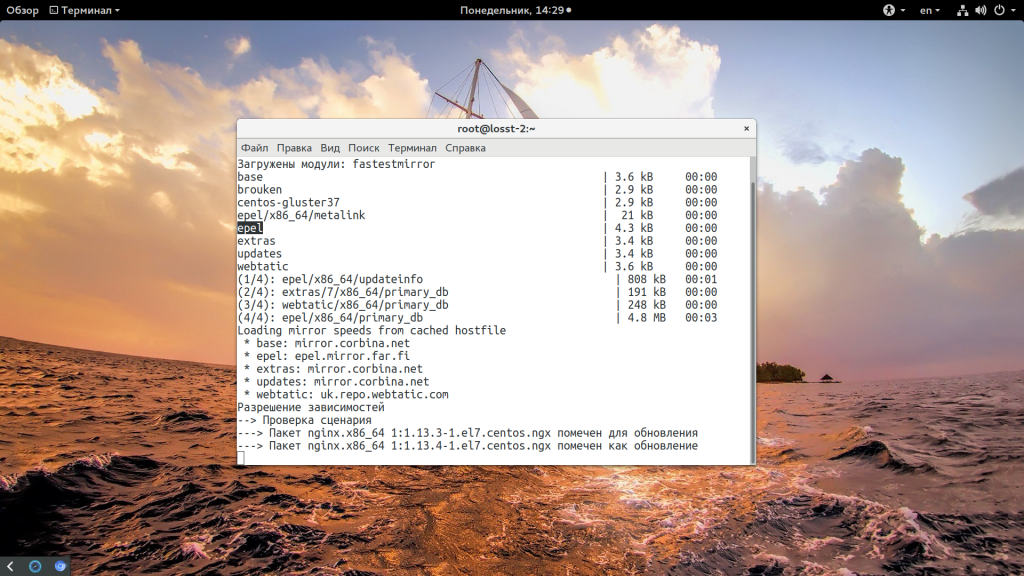This screenshot has width=1024, height=576.
Task: Open the Поиск menu
Action: click(364, 148)
